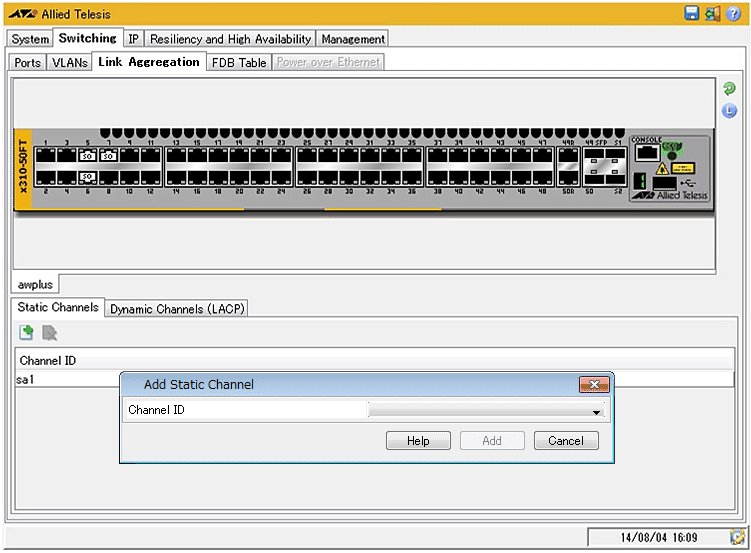Go to the Resiliency and High Availability tab

pos(230,39)
